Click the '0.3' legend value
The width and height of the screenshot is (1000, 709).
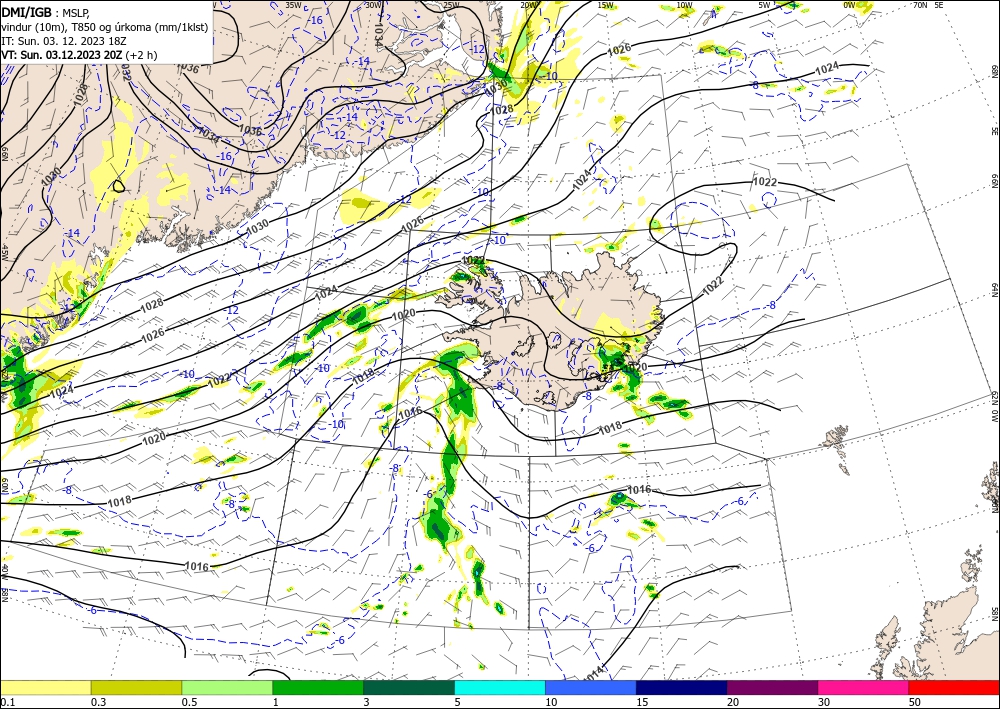tap(98, 702)
